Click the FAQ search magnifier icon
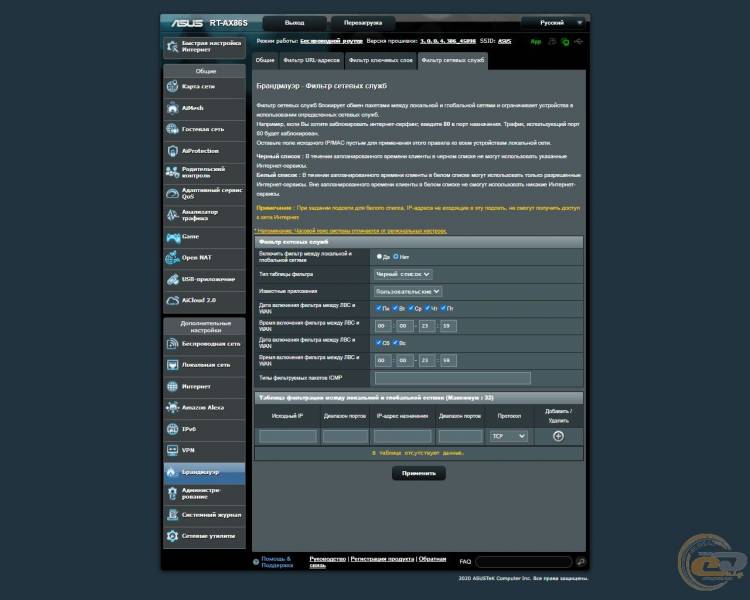This screenshot has width=750, height=600. click(x=581, y=562)
